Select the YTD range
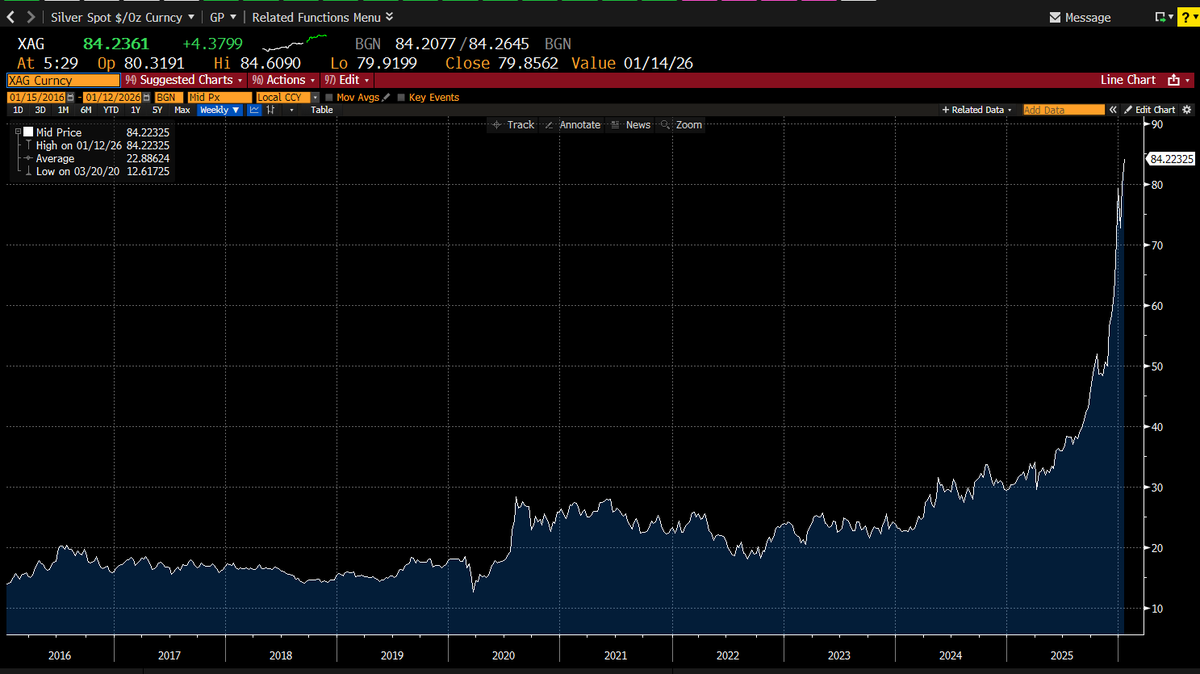 111,110
